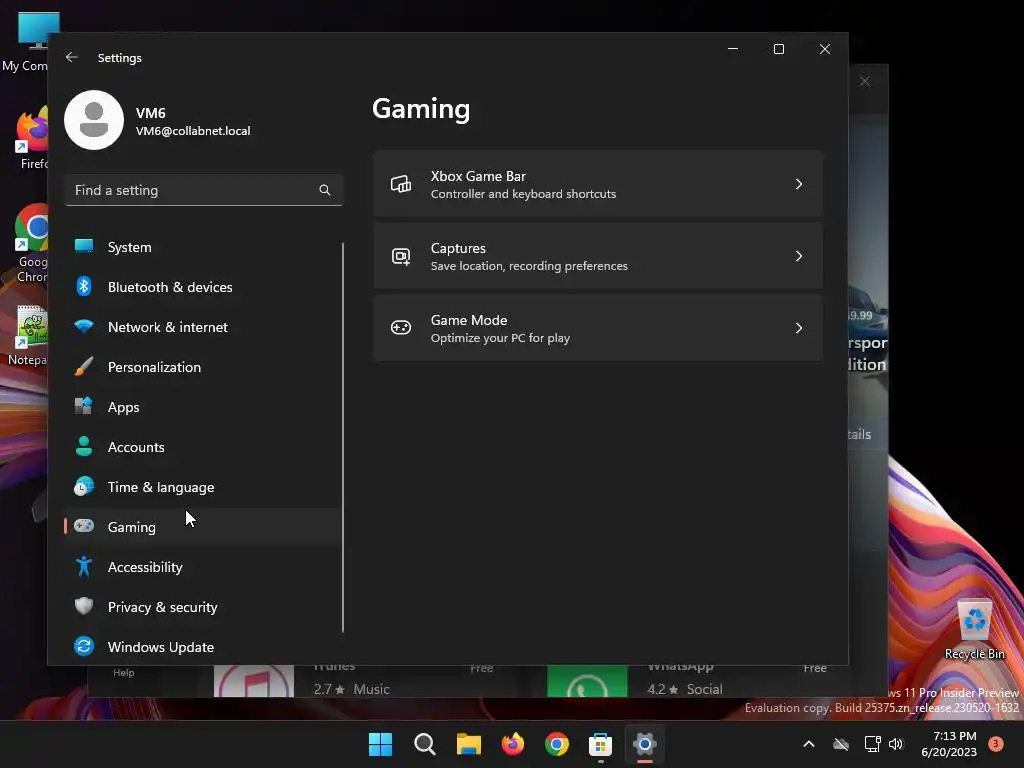Open notifications badge in the taskbar
This screenshot has height=768, width=1024.
(996, 743)
